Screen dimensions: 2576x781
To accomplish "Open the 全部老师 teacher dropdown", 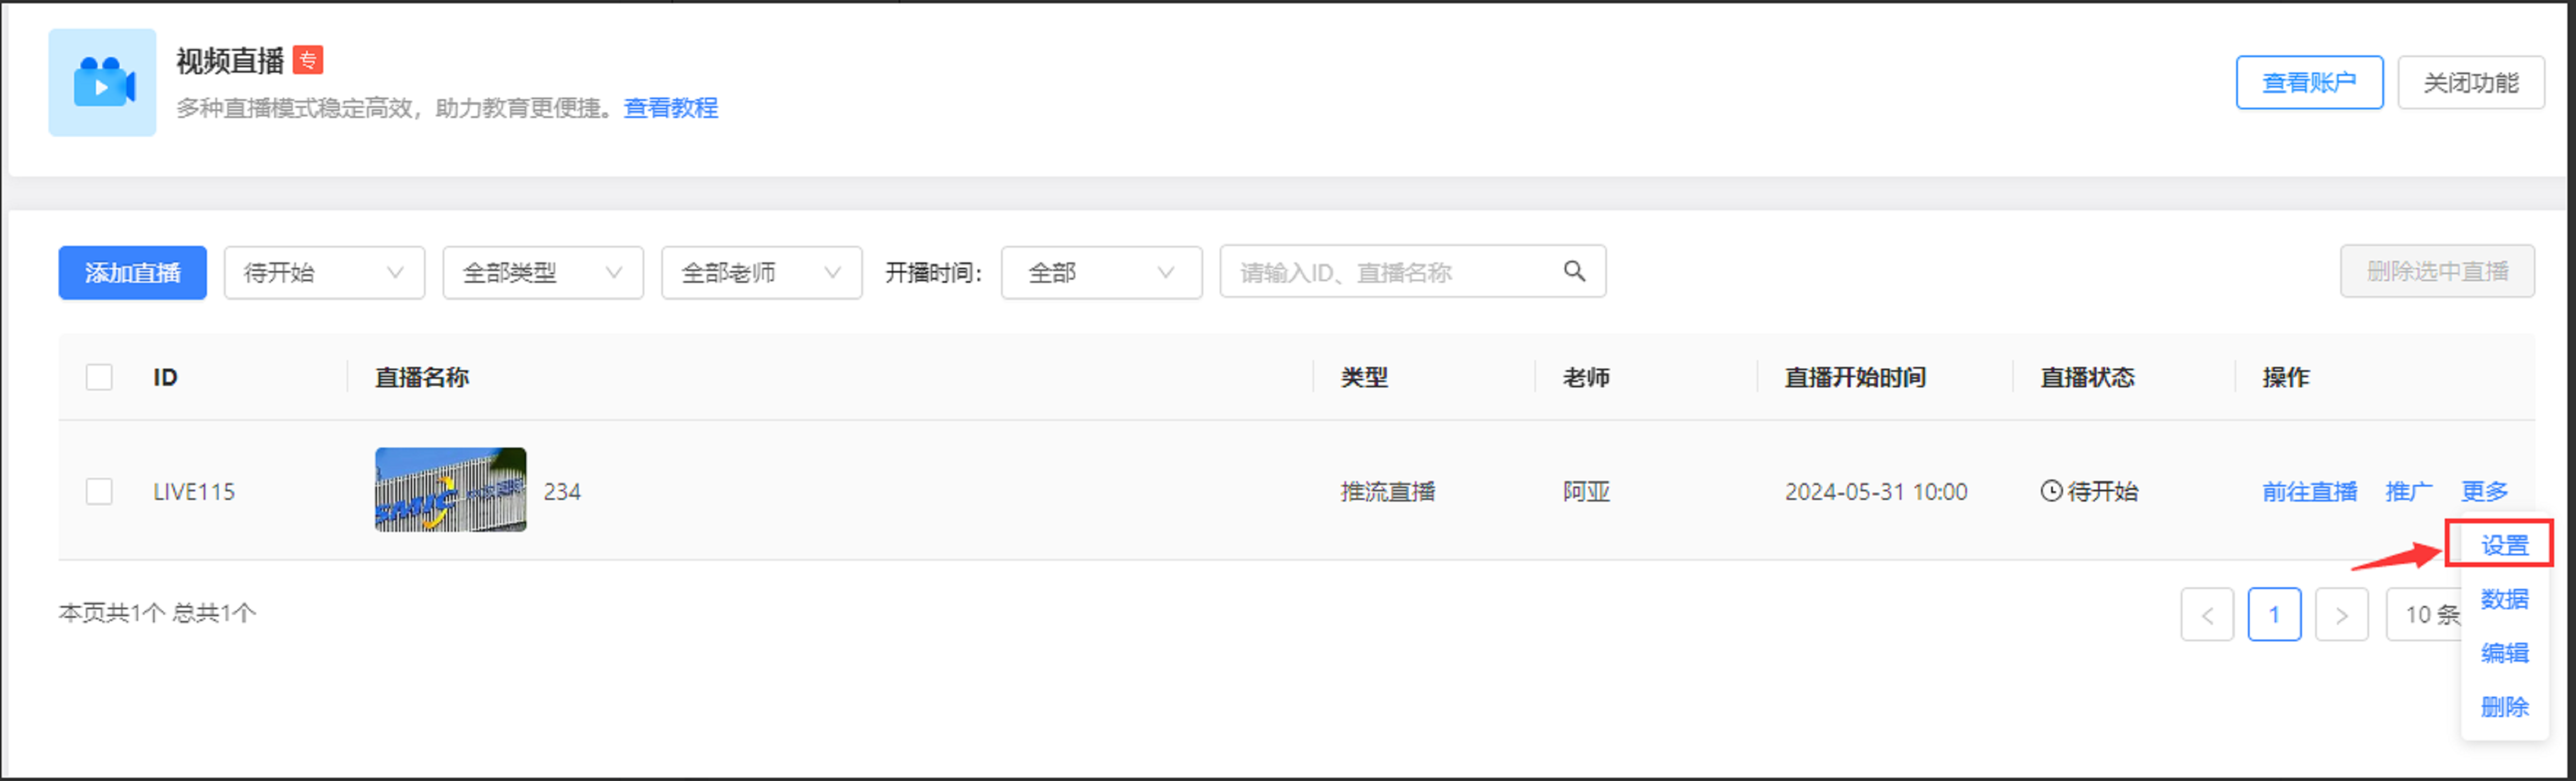I will tap(761, 272).
